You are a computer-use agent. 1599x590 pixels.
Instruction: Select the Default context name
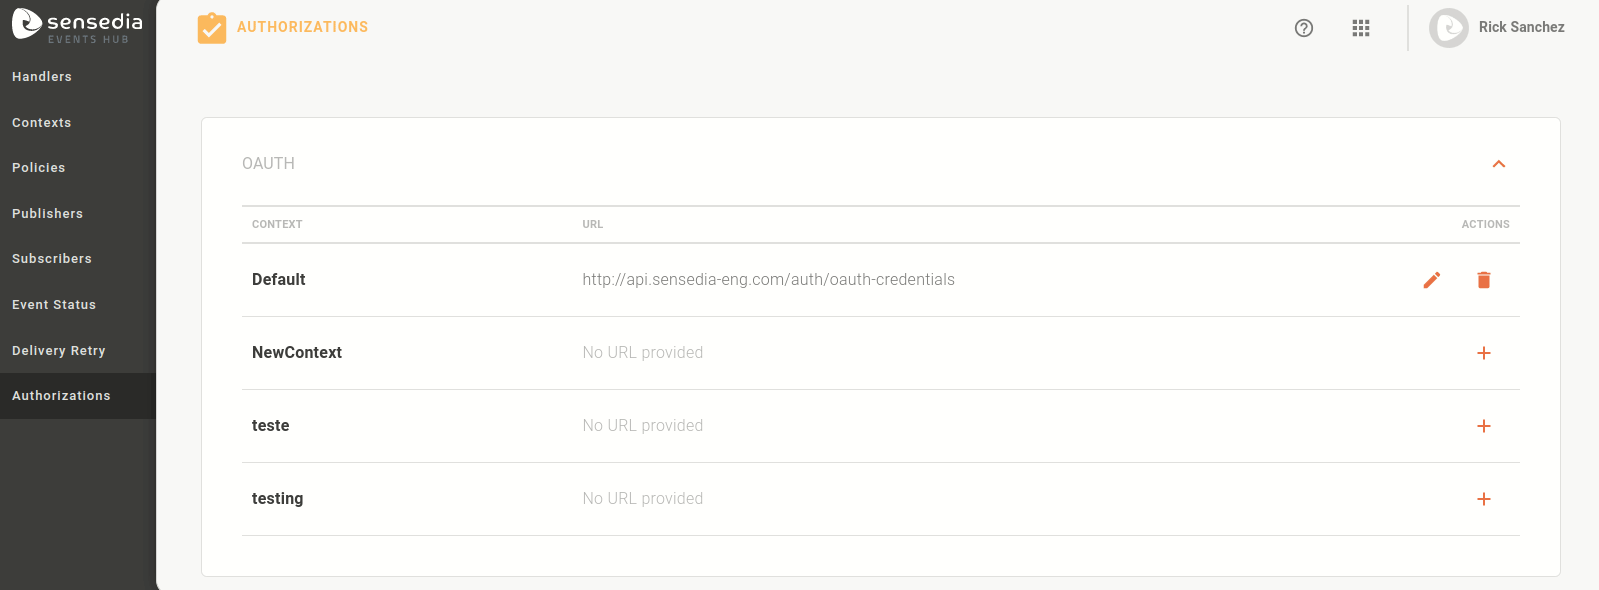coord(278,279)
